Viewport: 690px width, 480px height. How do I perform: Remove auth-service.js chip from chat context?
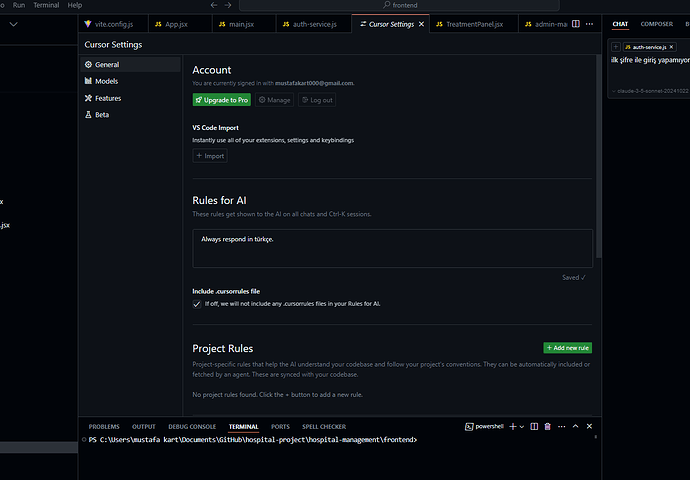click(x=672, y=47)
